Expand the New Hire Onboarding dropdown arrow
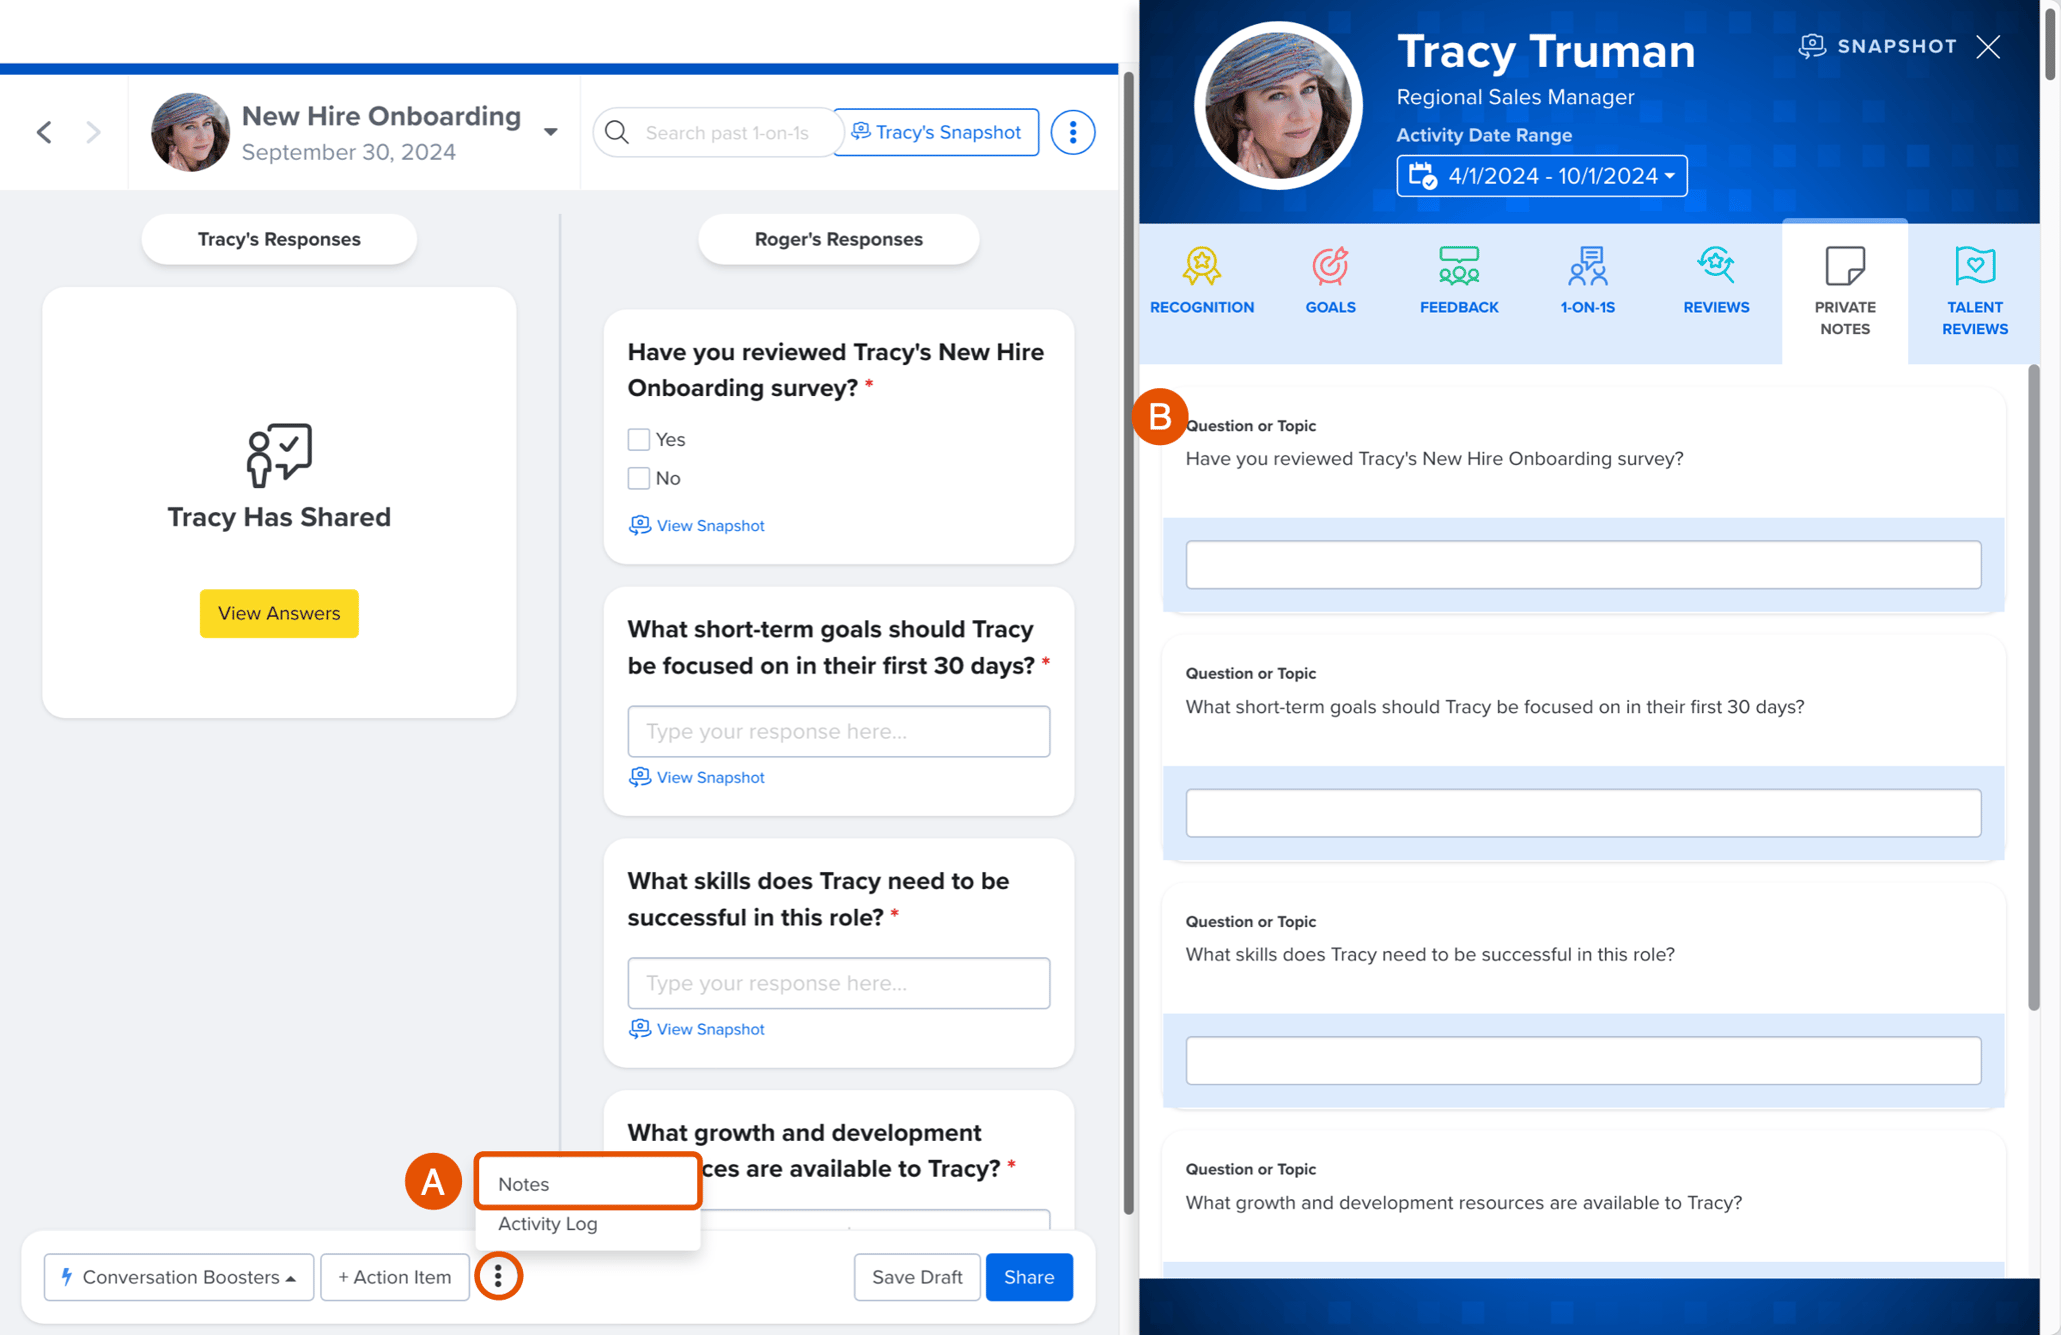The width and height of the screenshot is (2061, 1335). click(550, 132)
